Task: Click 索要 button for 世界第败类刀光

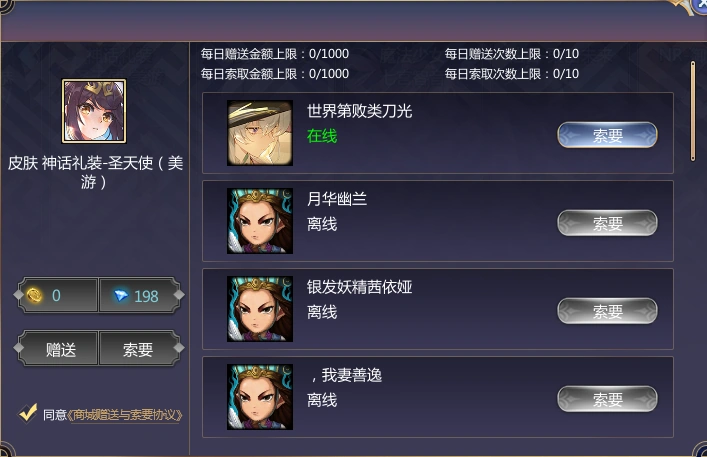Action: tap(607, 135)
